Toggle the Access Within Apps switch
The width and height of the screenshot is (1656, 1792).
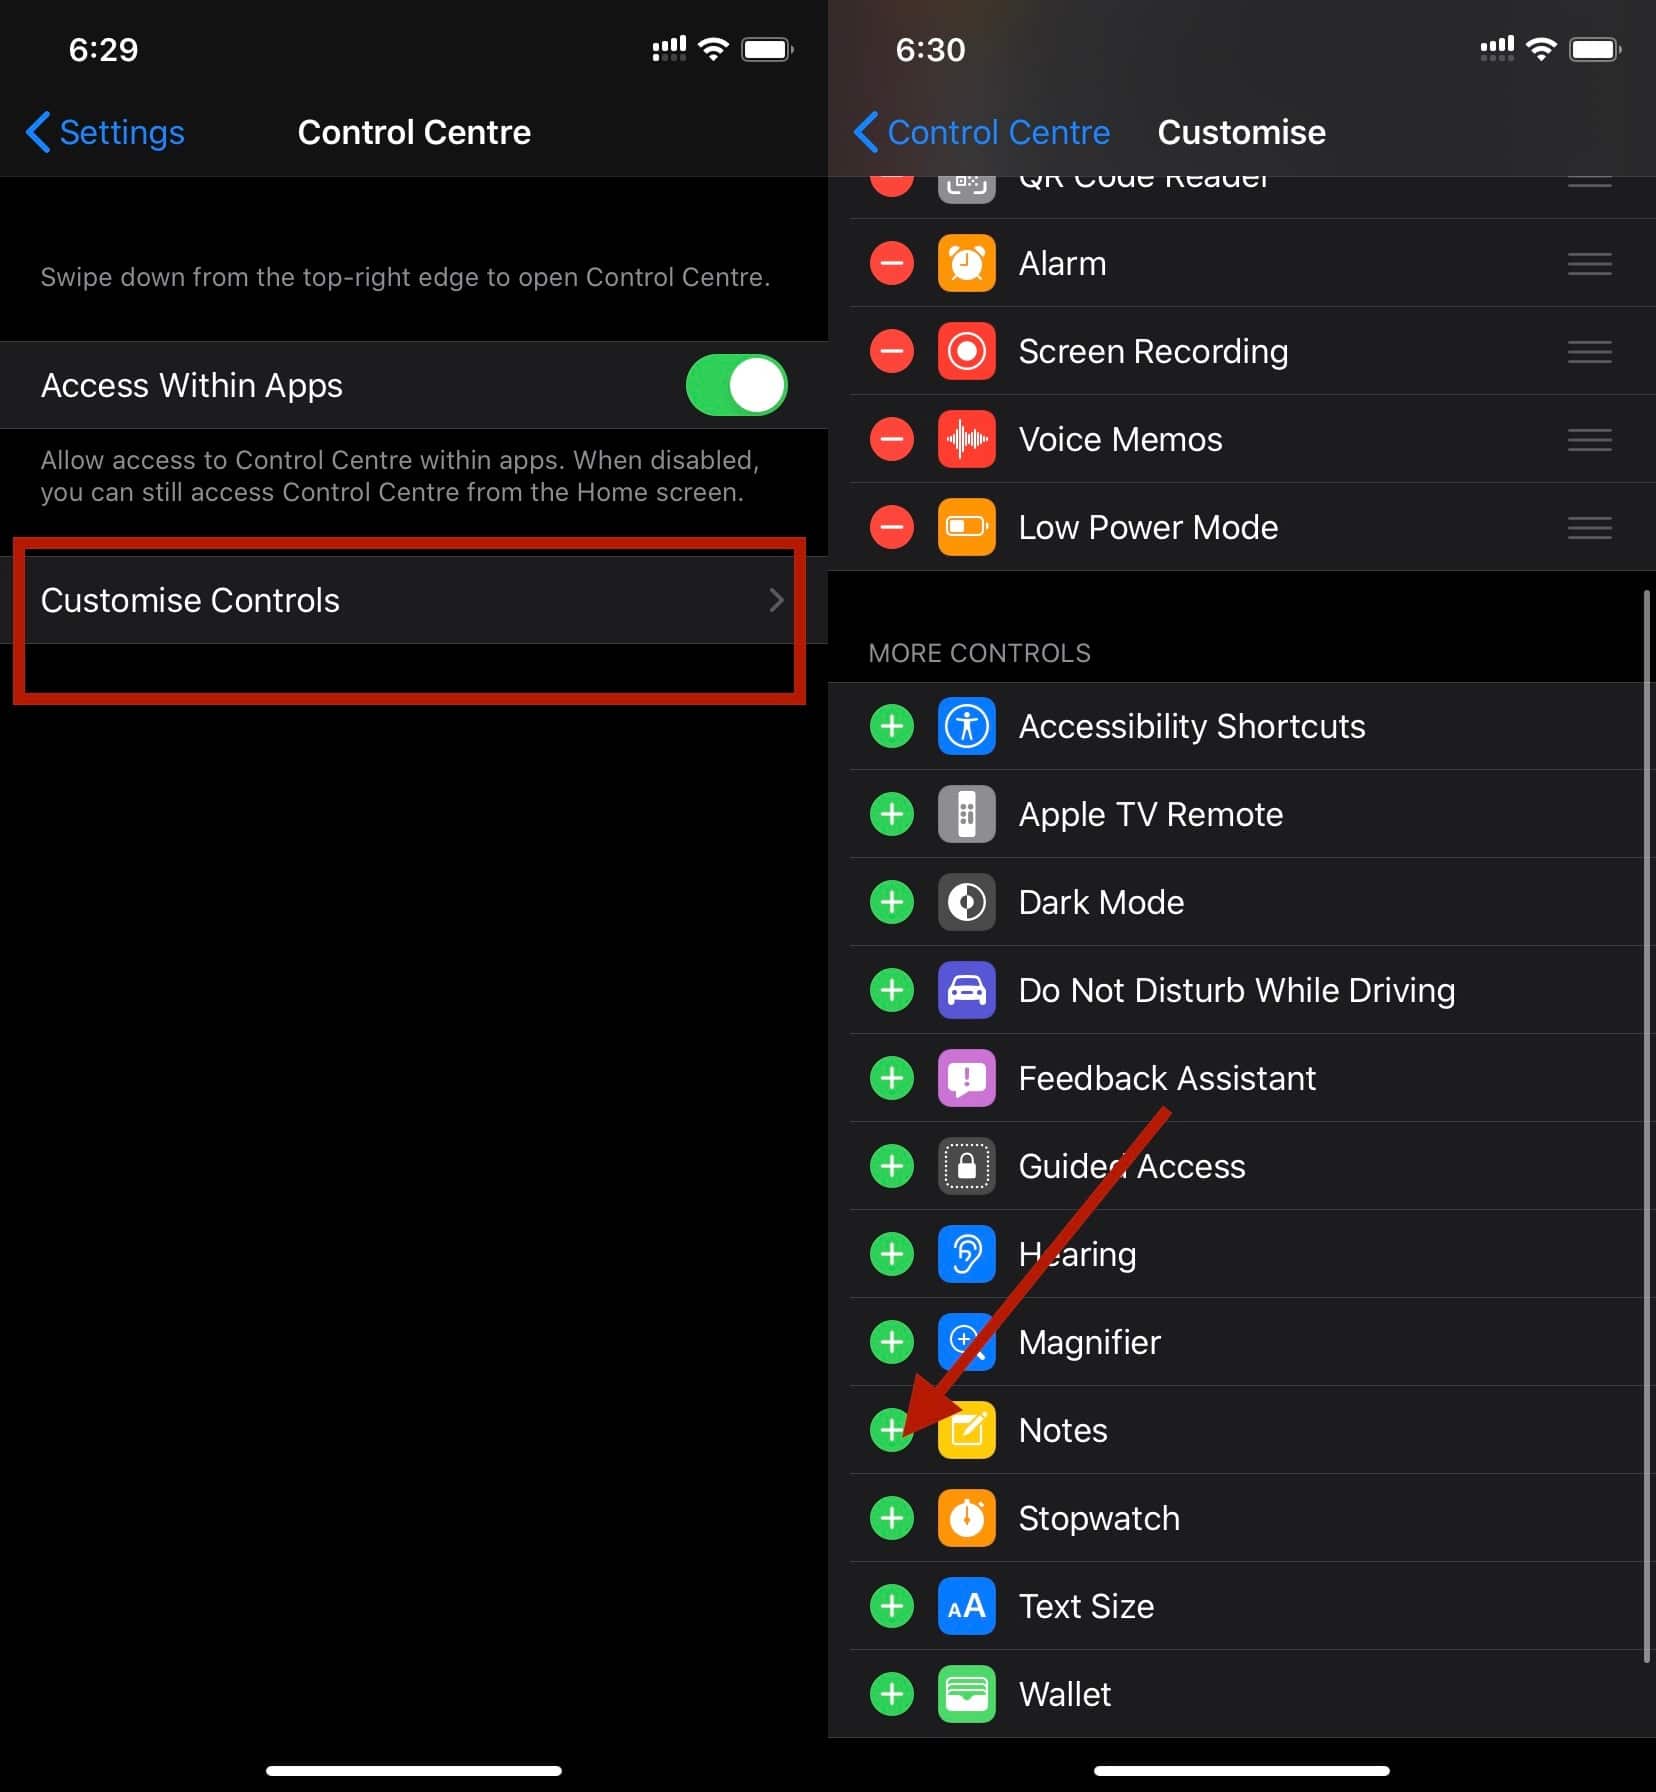point(736,385)
